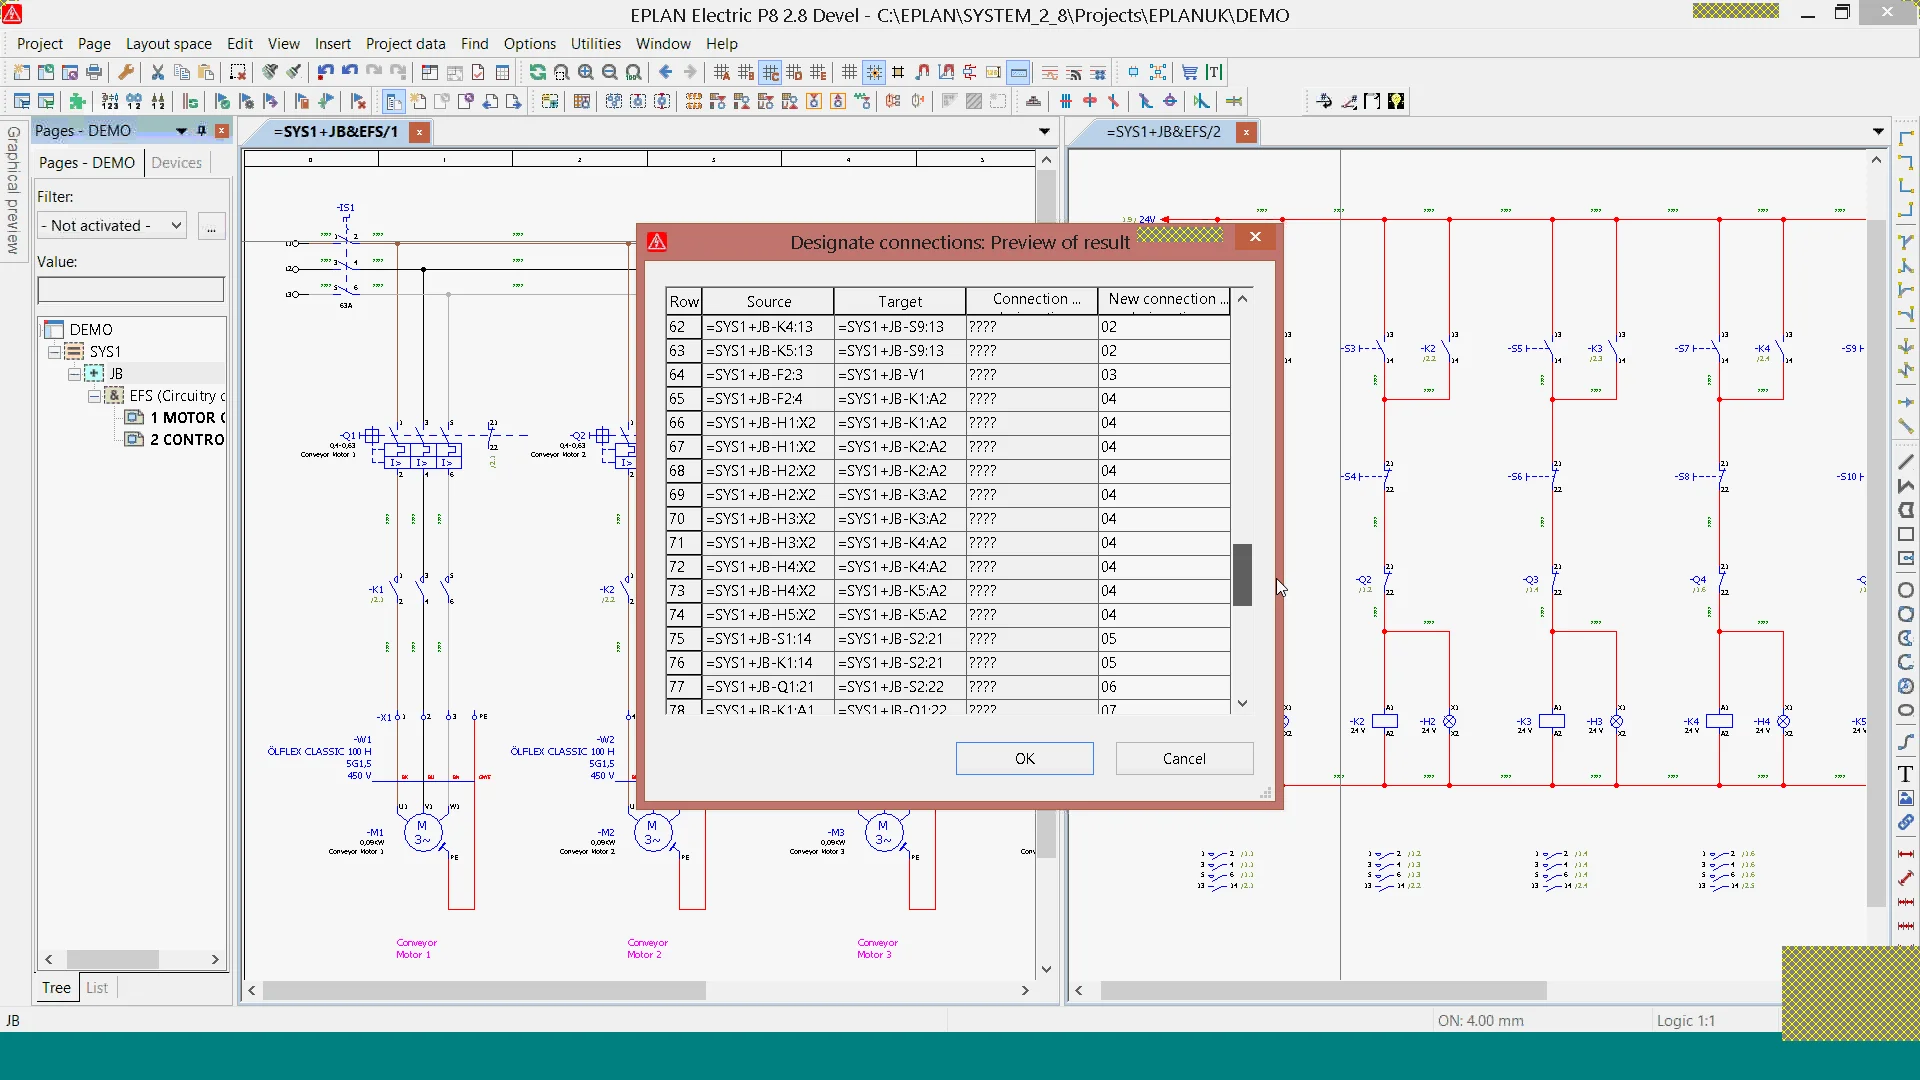Select the Circle drawing tool
Viewport: 1920px width, 1080px height.
1906,590
